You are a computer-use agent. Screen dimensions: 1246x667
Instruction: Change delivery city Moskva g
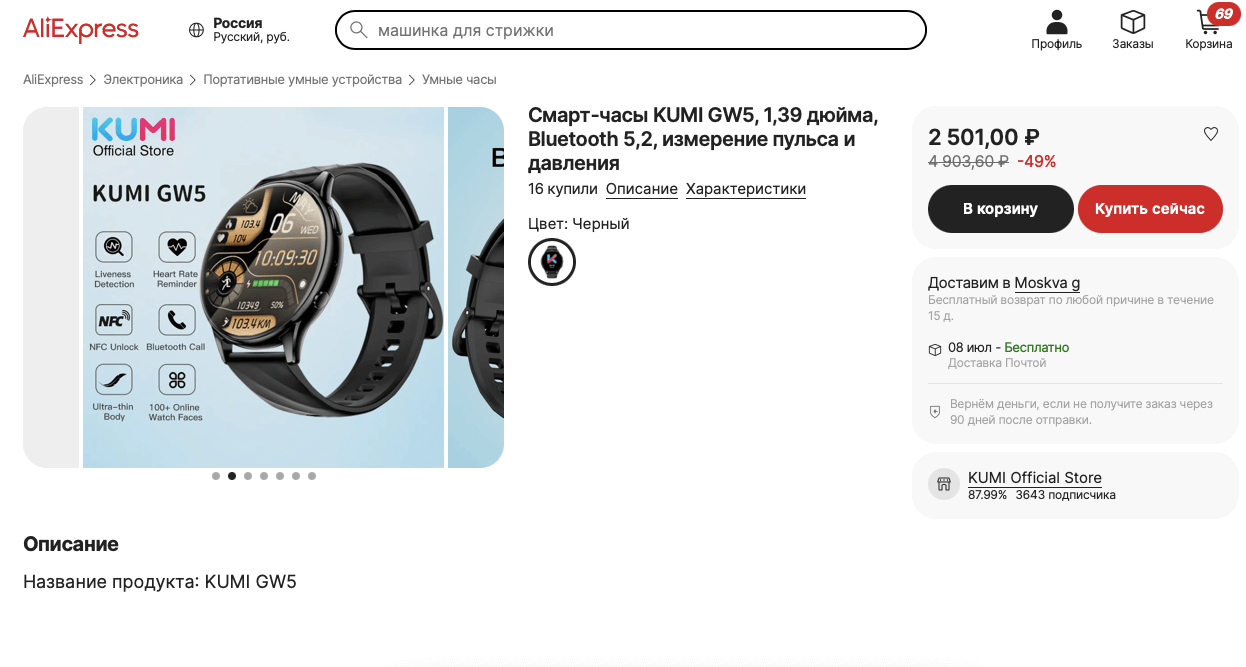tap(1047, 283)
